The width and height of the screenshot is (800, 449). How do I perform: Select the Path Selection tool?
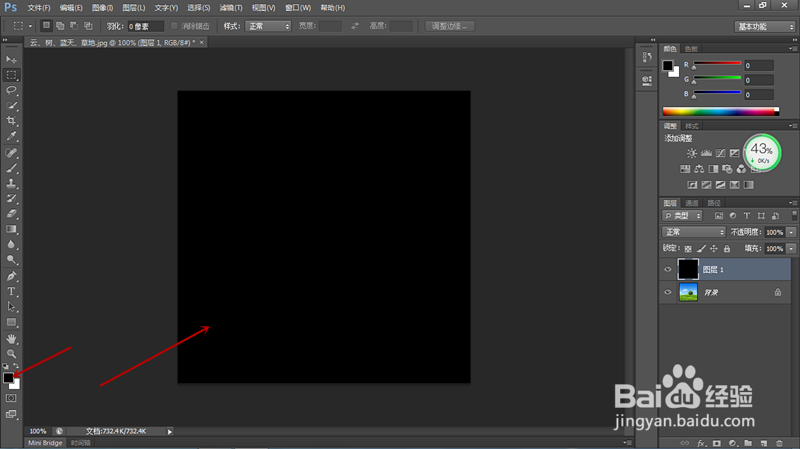[11, 307]
